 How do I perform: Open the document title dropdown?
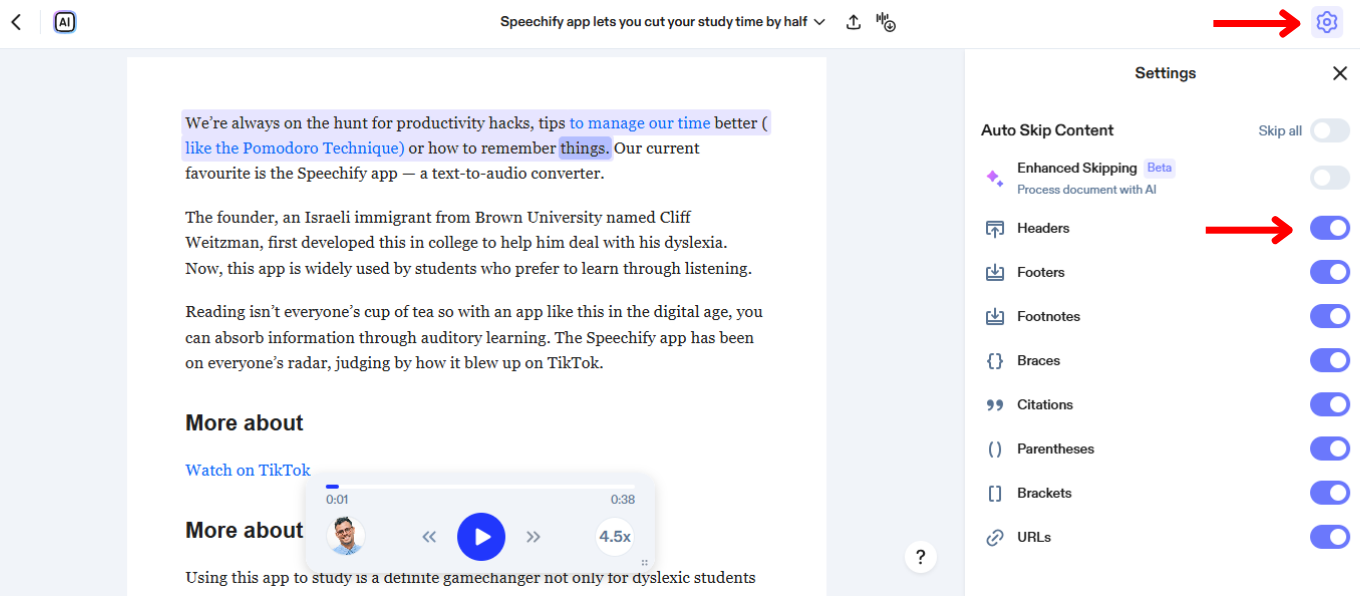[819, 21]
